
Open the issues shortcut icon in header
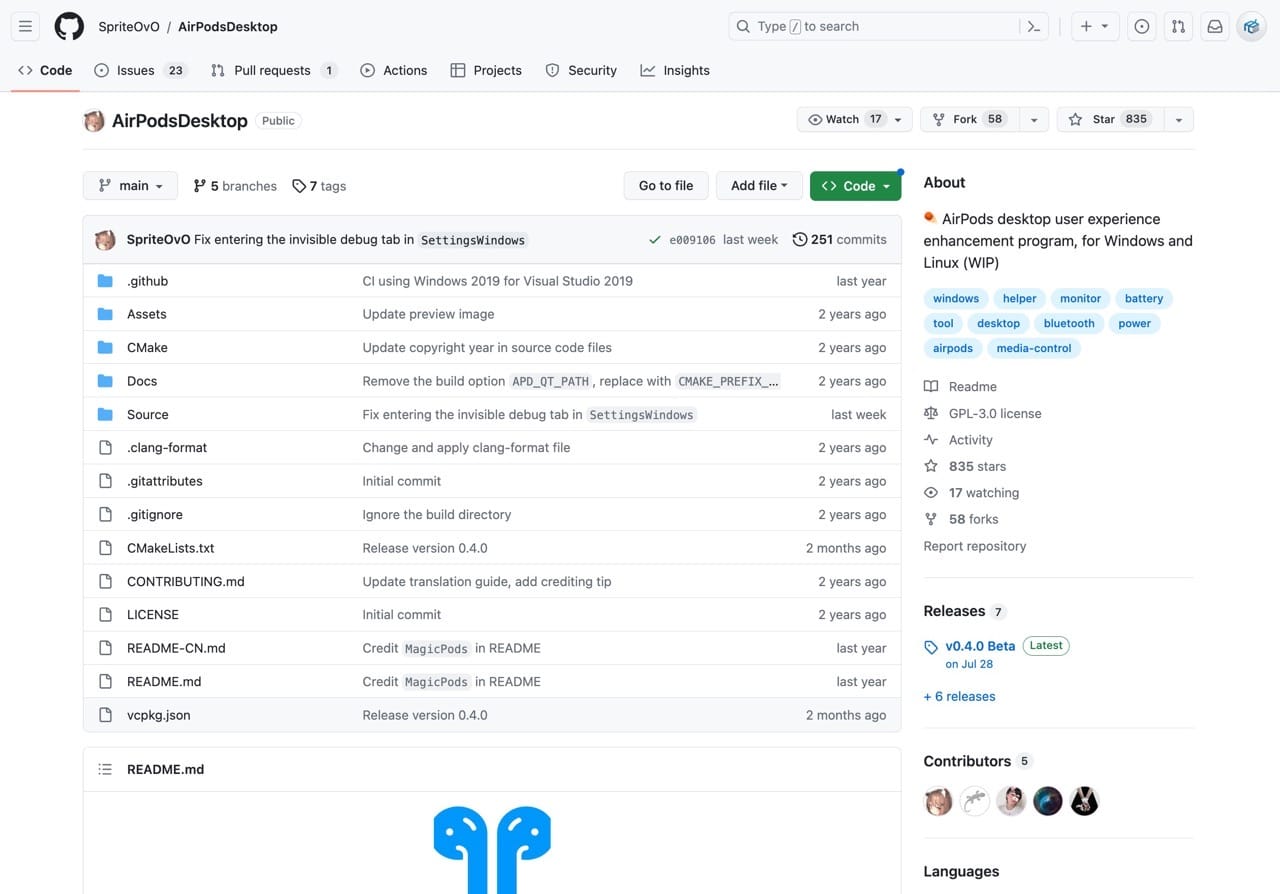[1142, 27]
